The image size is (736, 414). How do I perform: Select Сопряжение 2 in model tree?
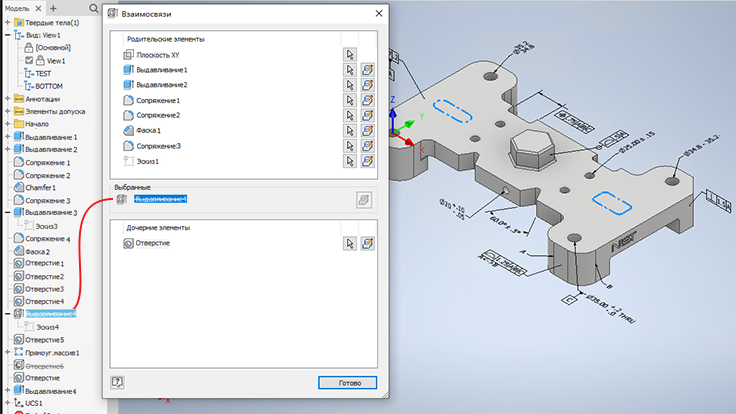(48, 175)
